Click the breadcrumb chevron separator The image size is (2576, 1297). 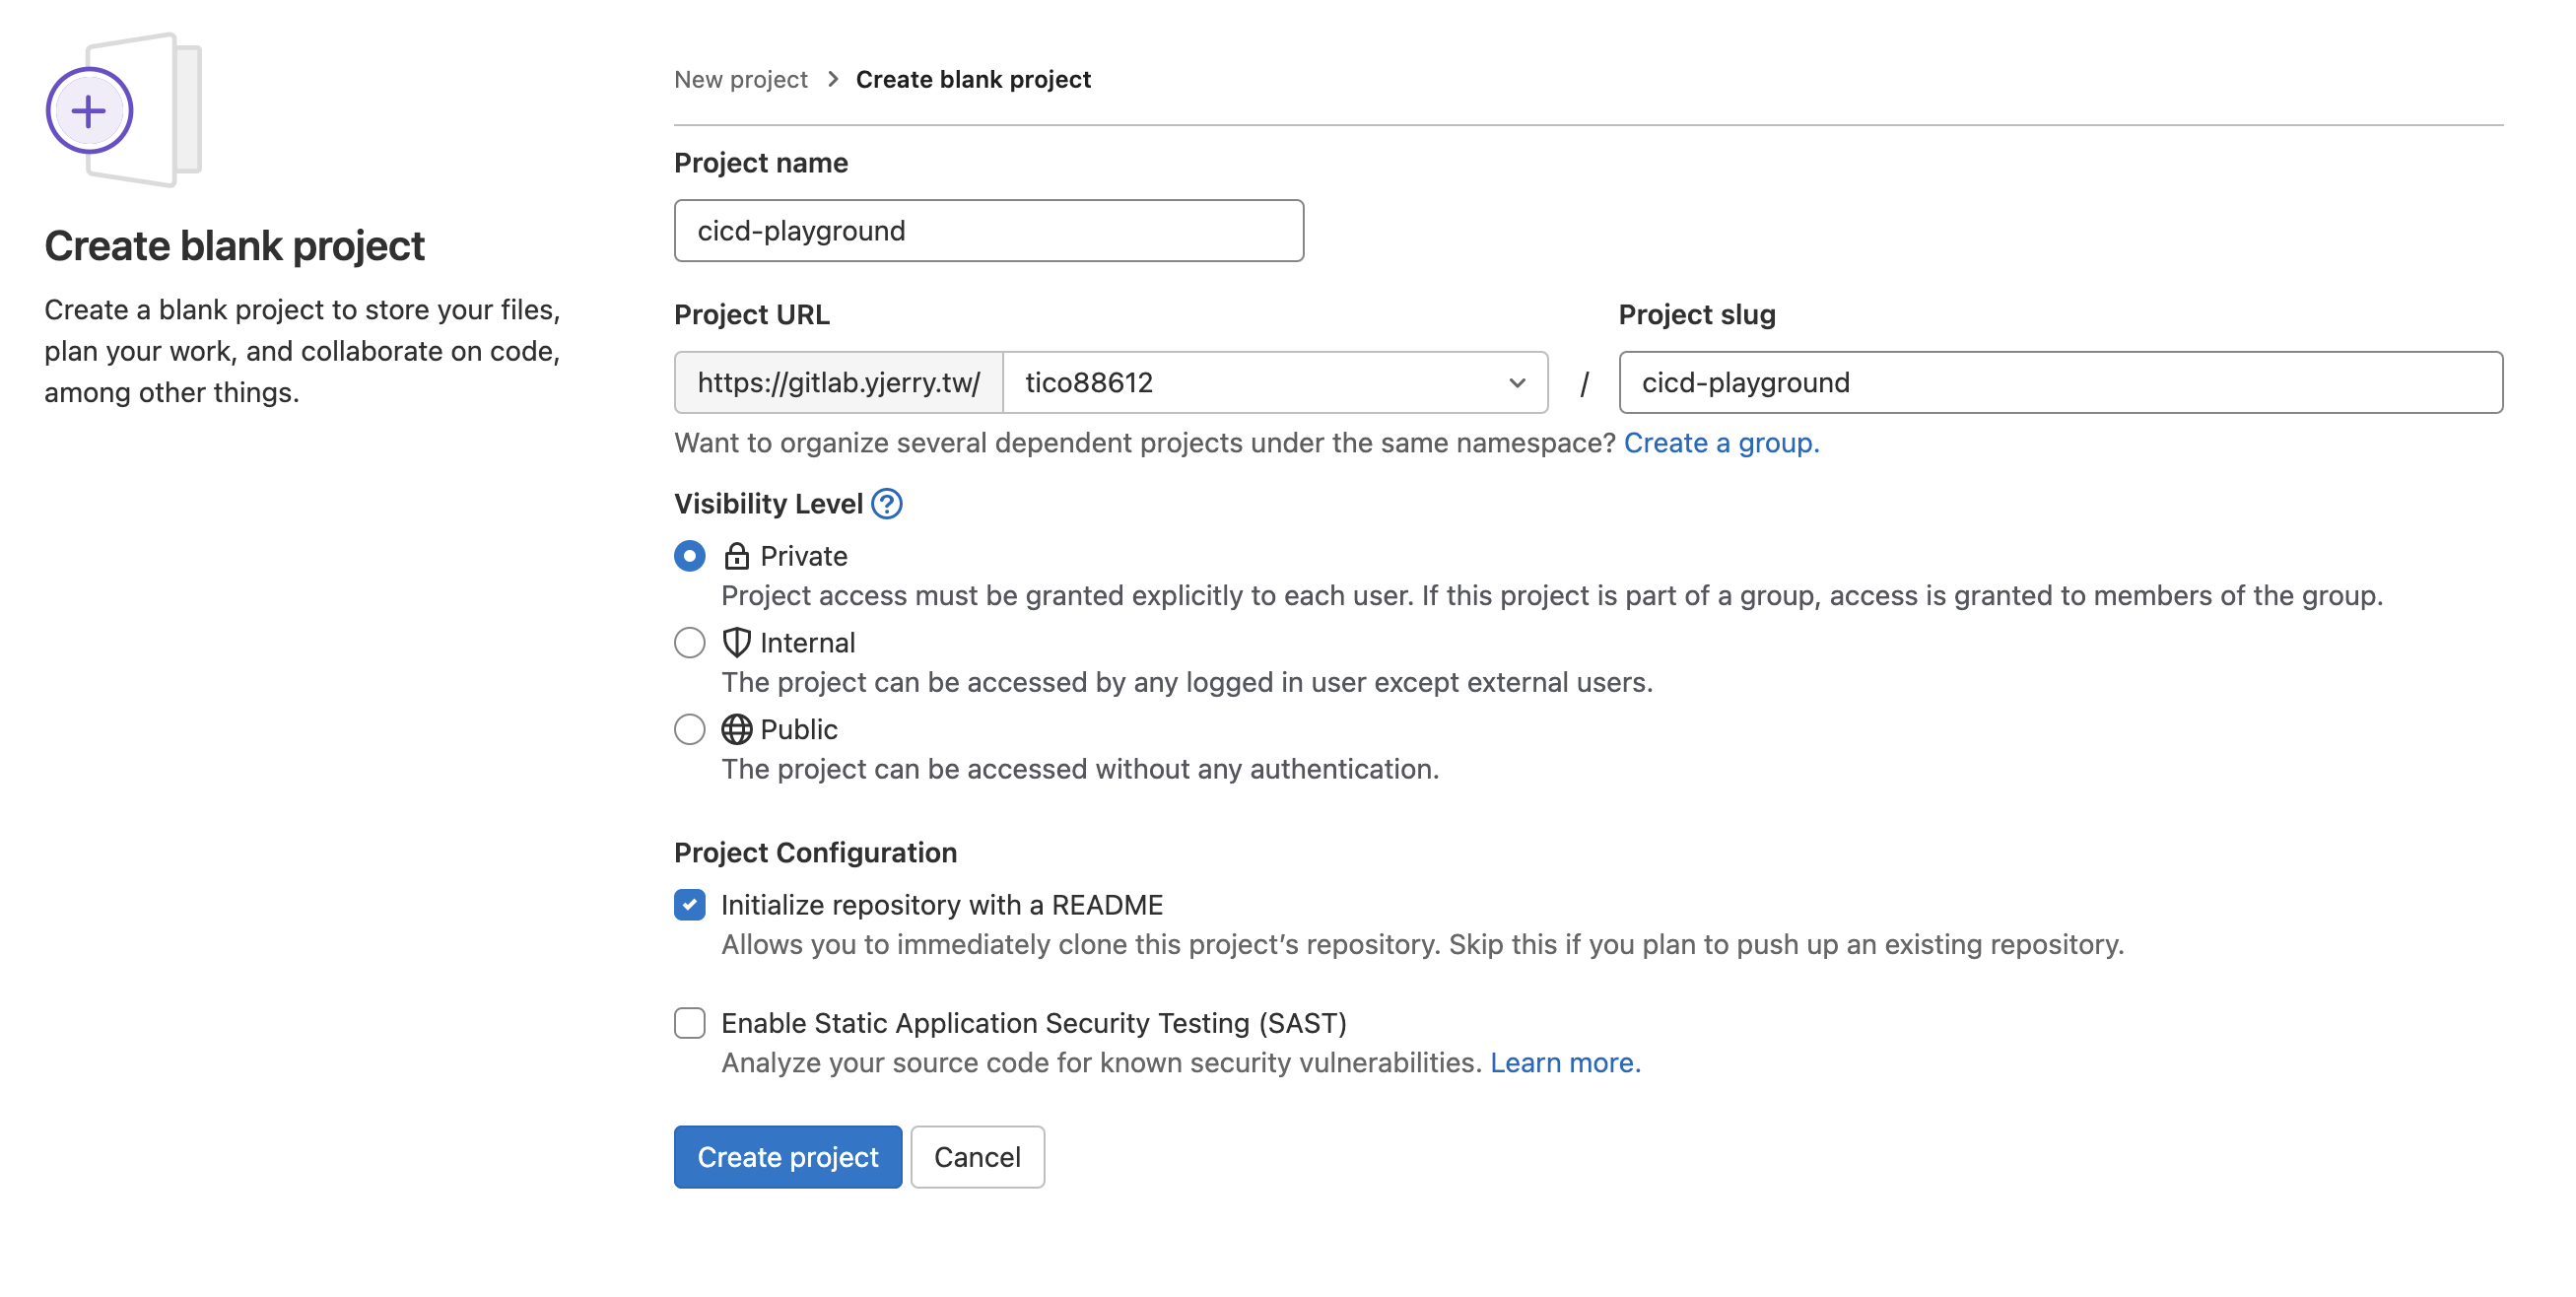click(x=832, y=79)
